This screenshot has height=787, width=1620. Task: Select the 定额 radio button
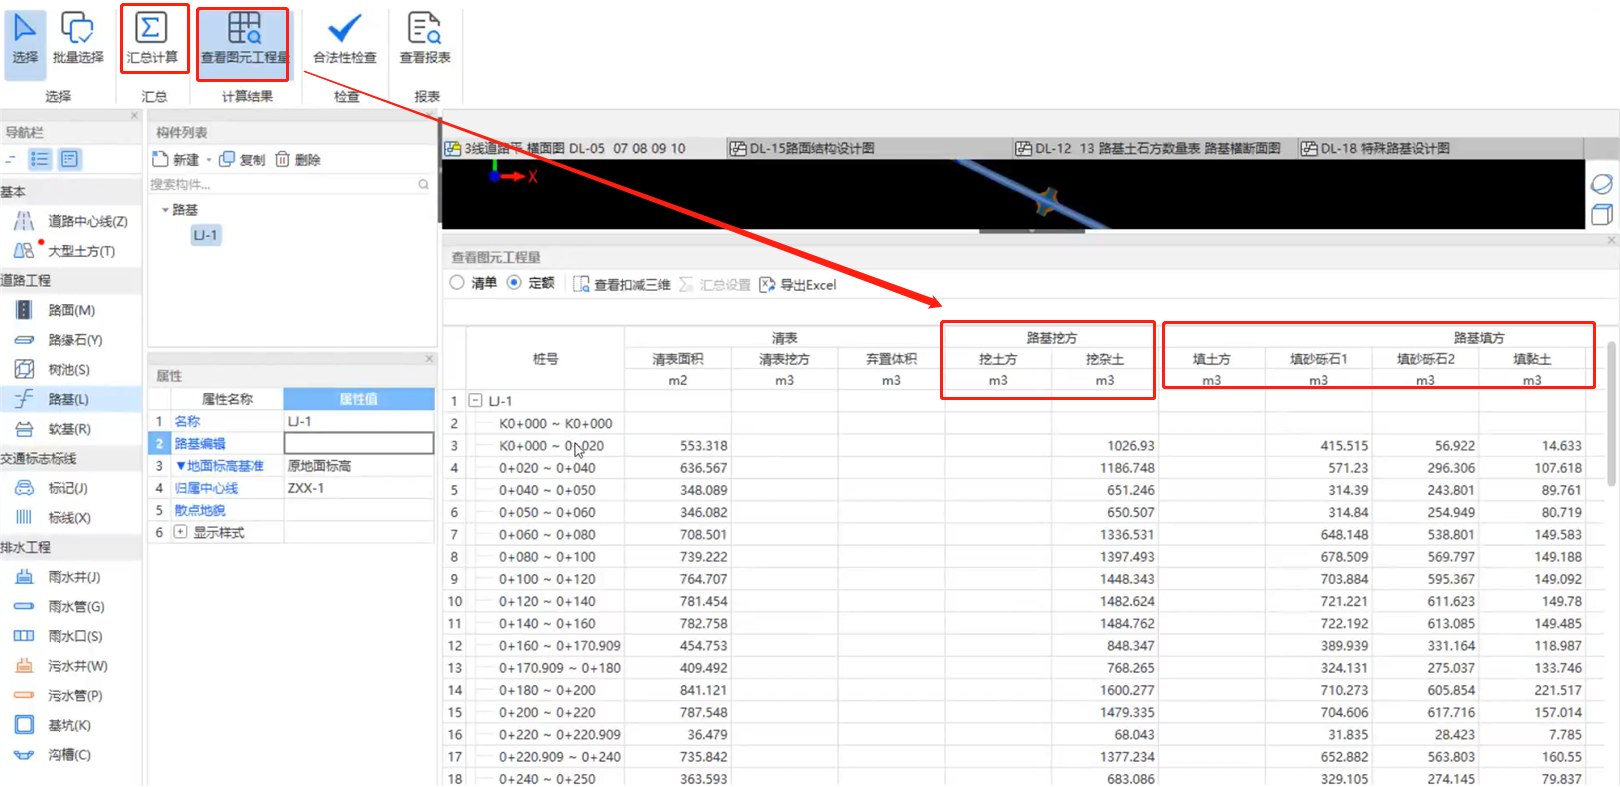click(x=514, y=283)
